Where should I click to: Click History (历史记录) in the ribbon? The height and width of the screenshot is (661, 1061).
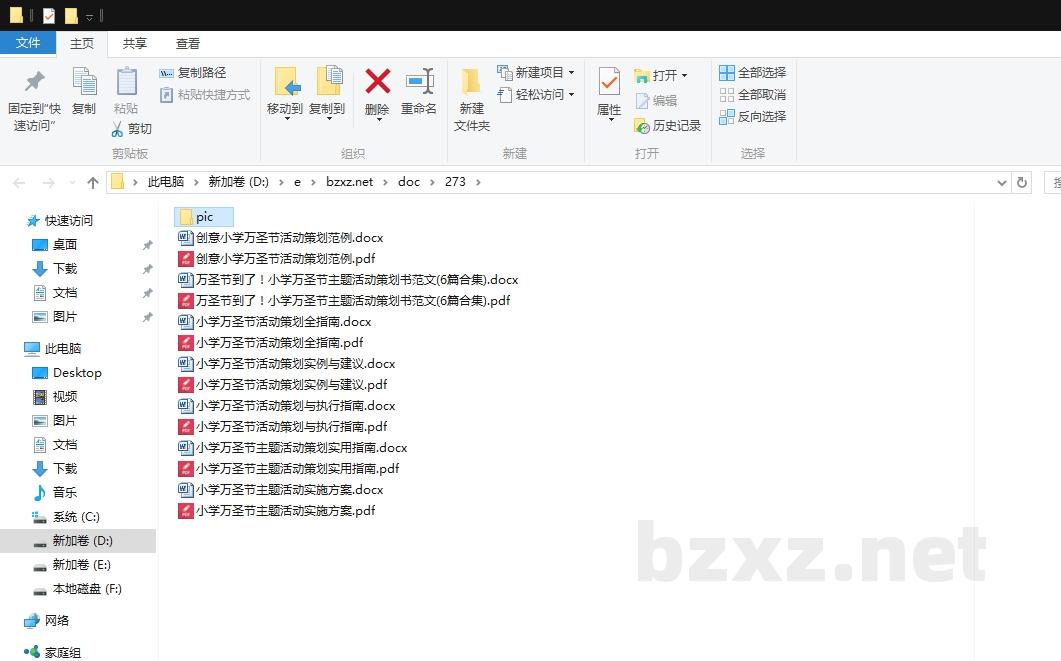pyautogui.click(x=668, y=126)
